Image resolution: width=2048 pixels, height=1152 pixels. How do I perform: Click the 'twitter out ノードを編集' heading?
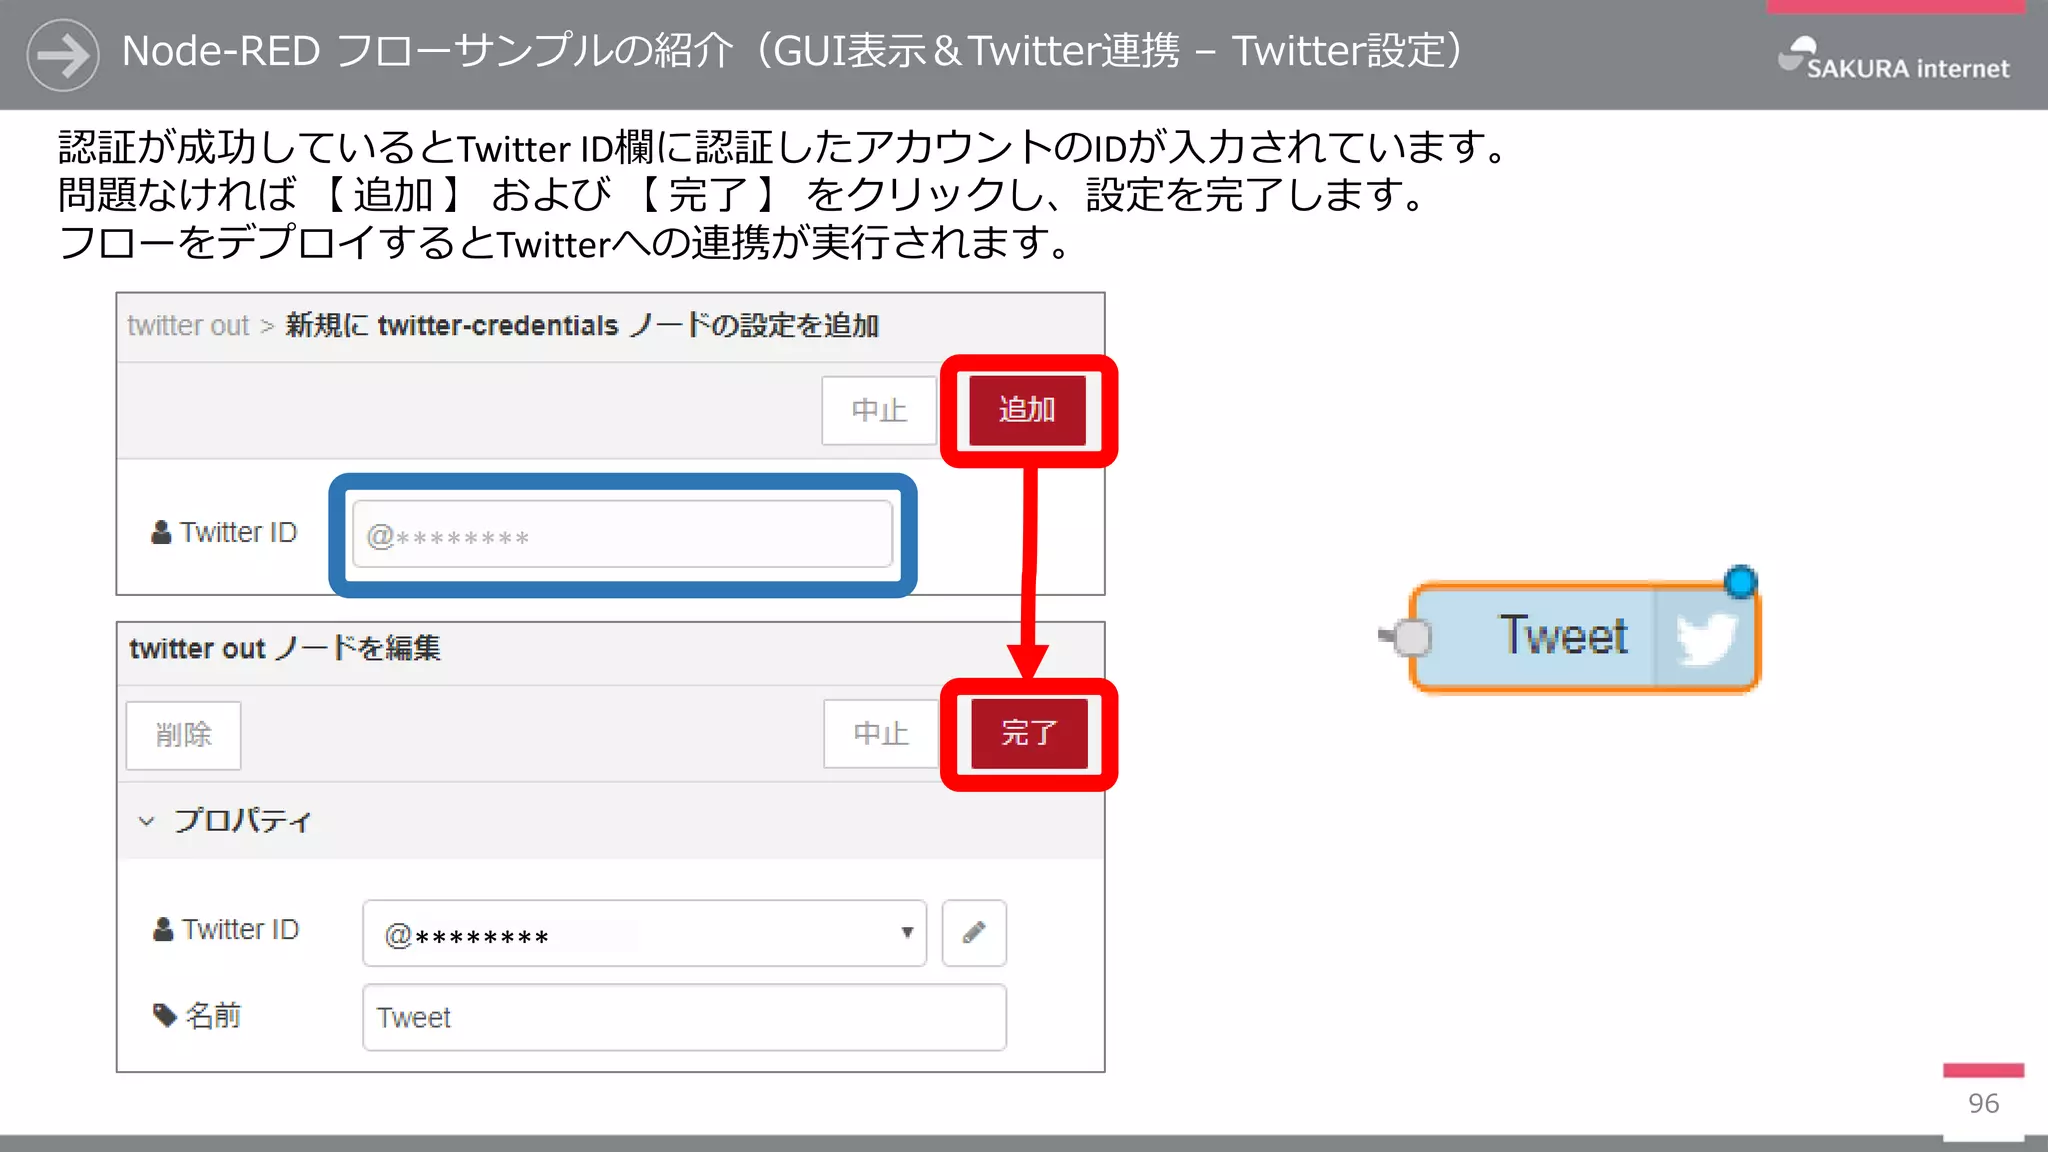coord(285,648)
